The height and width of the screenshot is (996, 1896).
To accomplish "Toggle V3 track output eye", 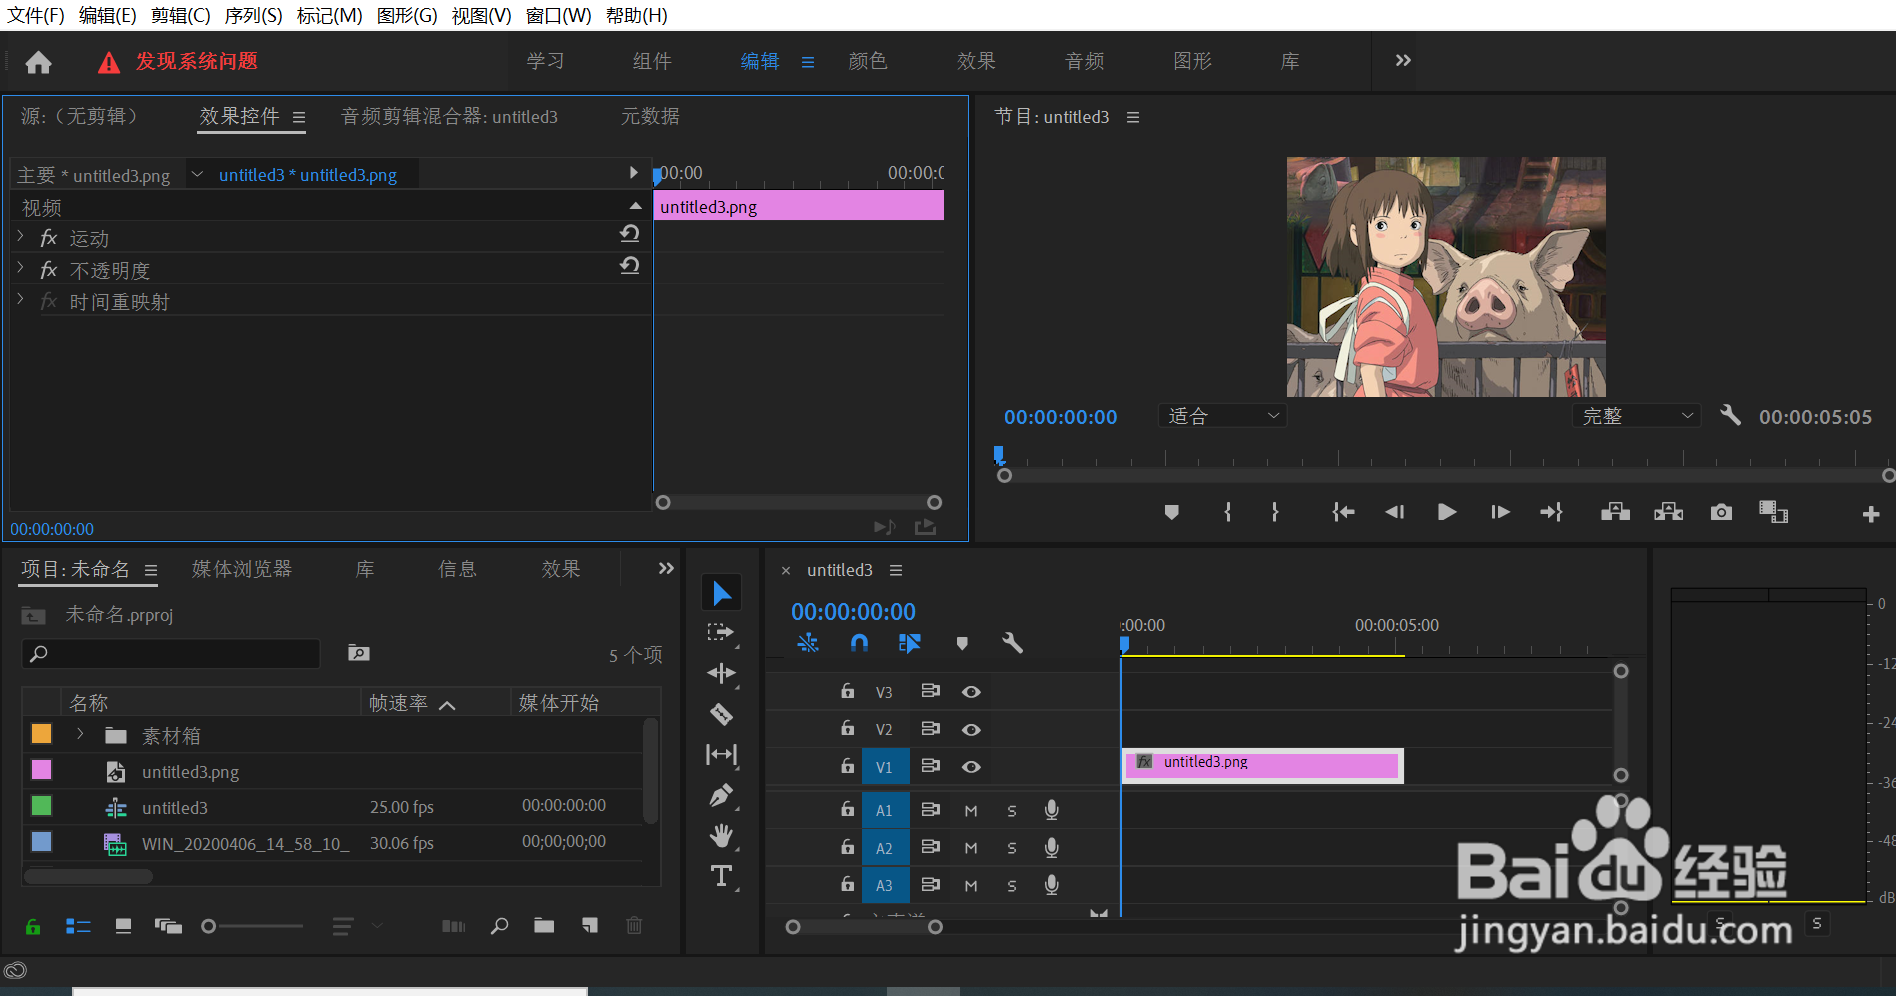I will pos(971,692).
